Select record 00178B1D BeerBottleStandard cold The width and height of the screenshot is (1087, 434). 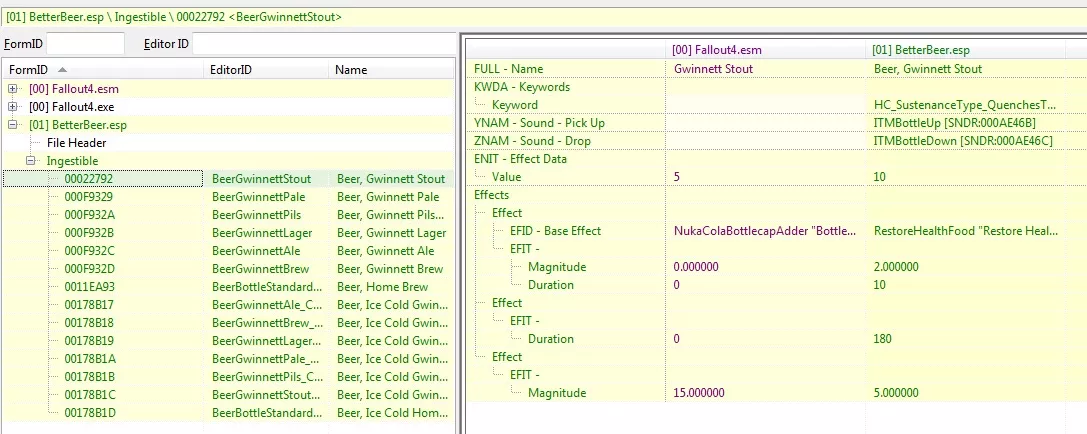click(229, 413)
